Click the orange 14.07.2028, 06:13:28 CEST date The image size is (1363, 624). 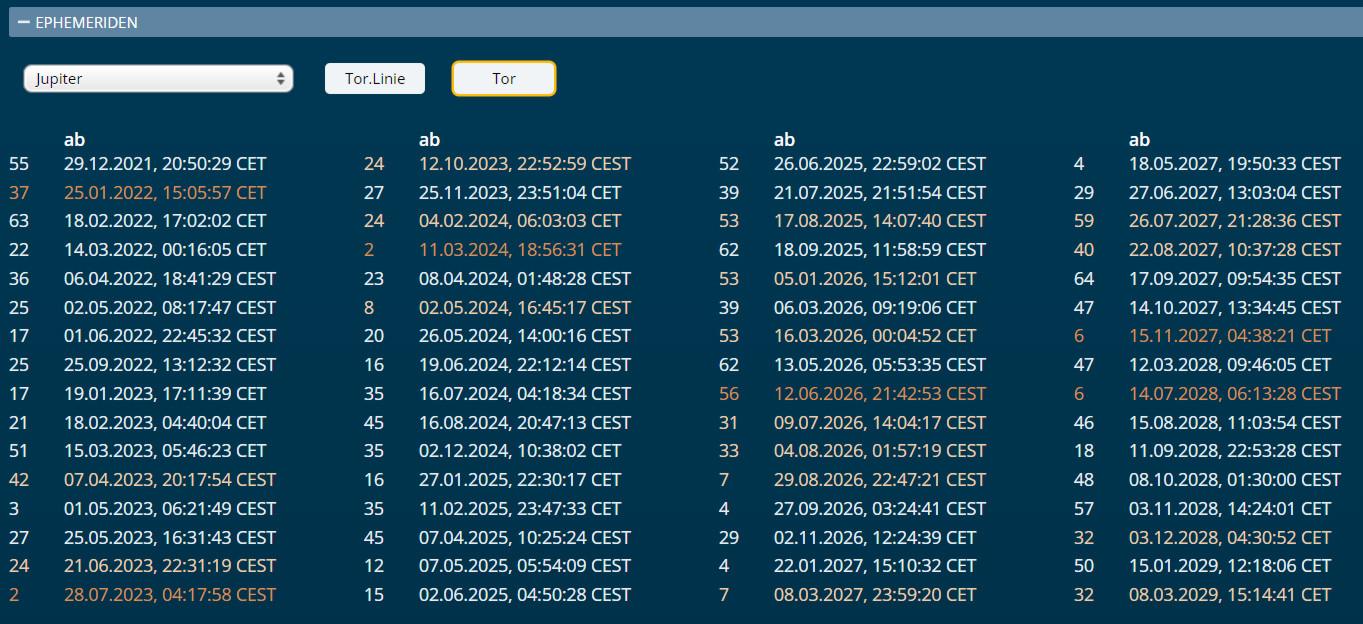click(x=1234, y=394)
